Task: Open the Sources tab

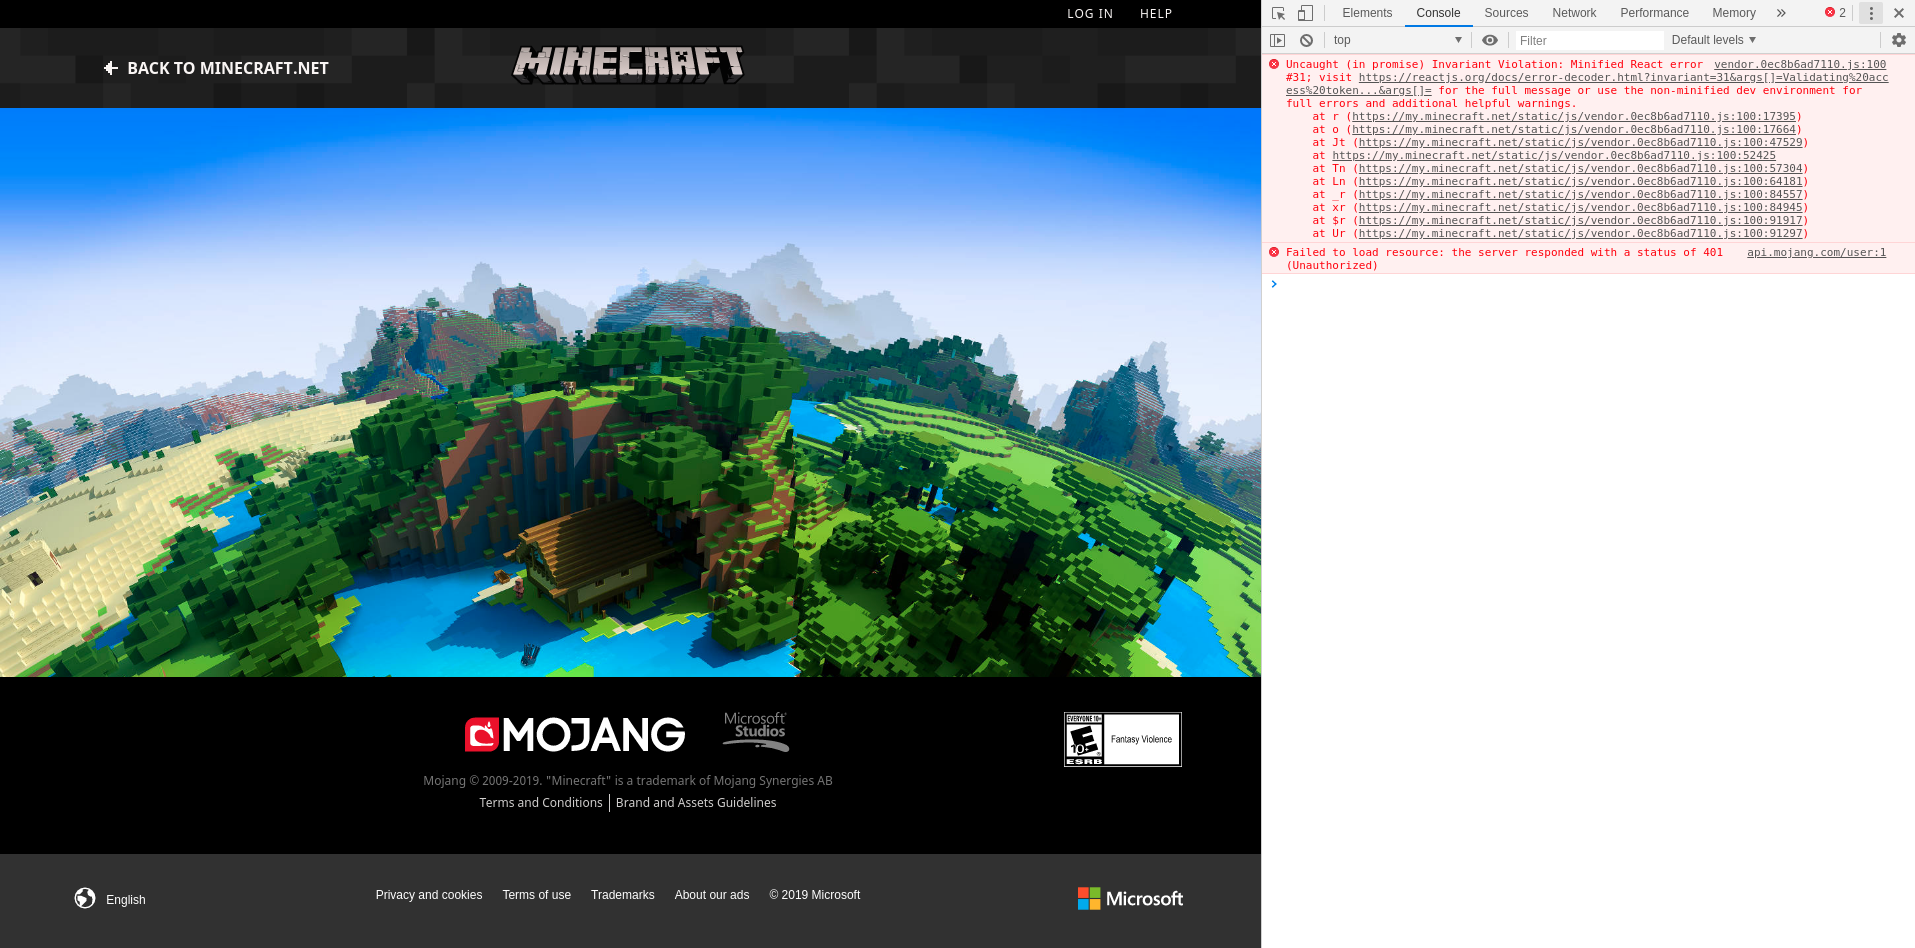Action: (1506, 13)
